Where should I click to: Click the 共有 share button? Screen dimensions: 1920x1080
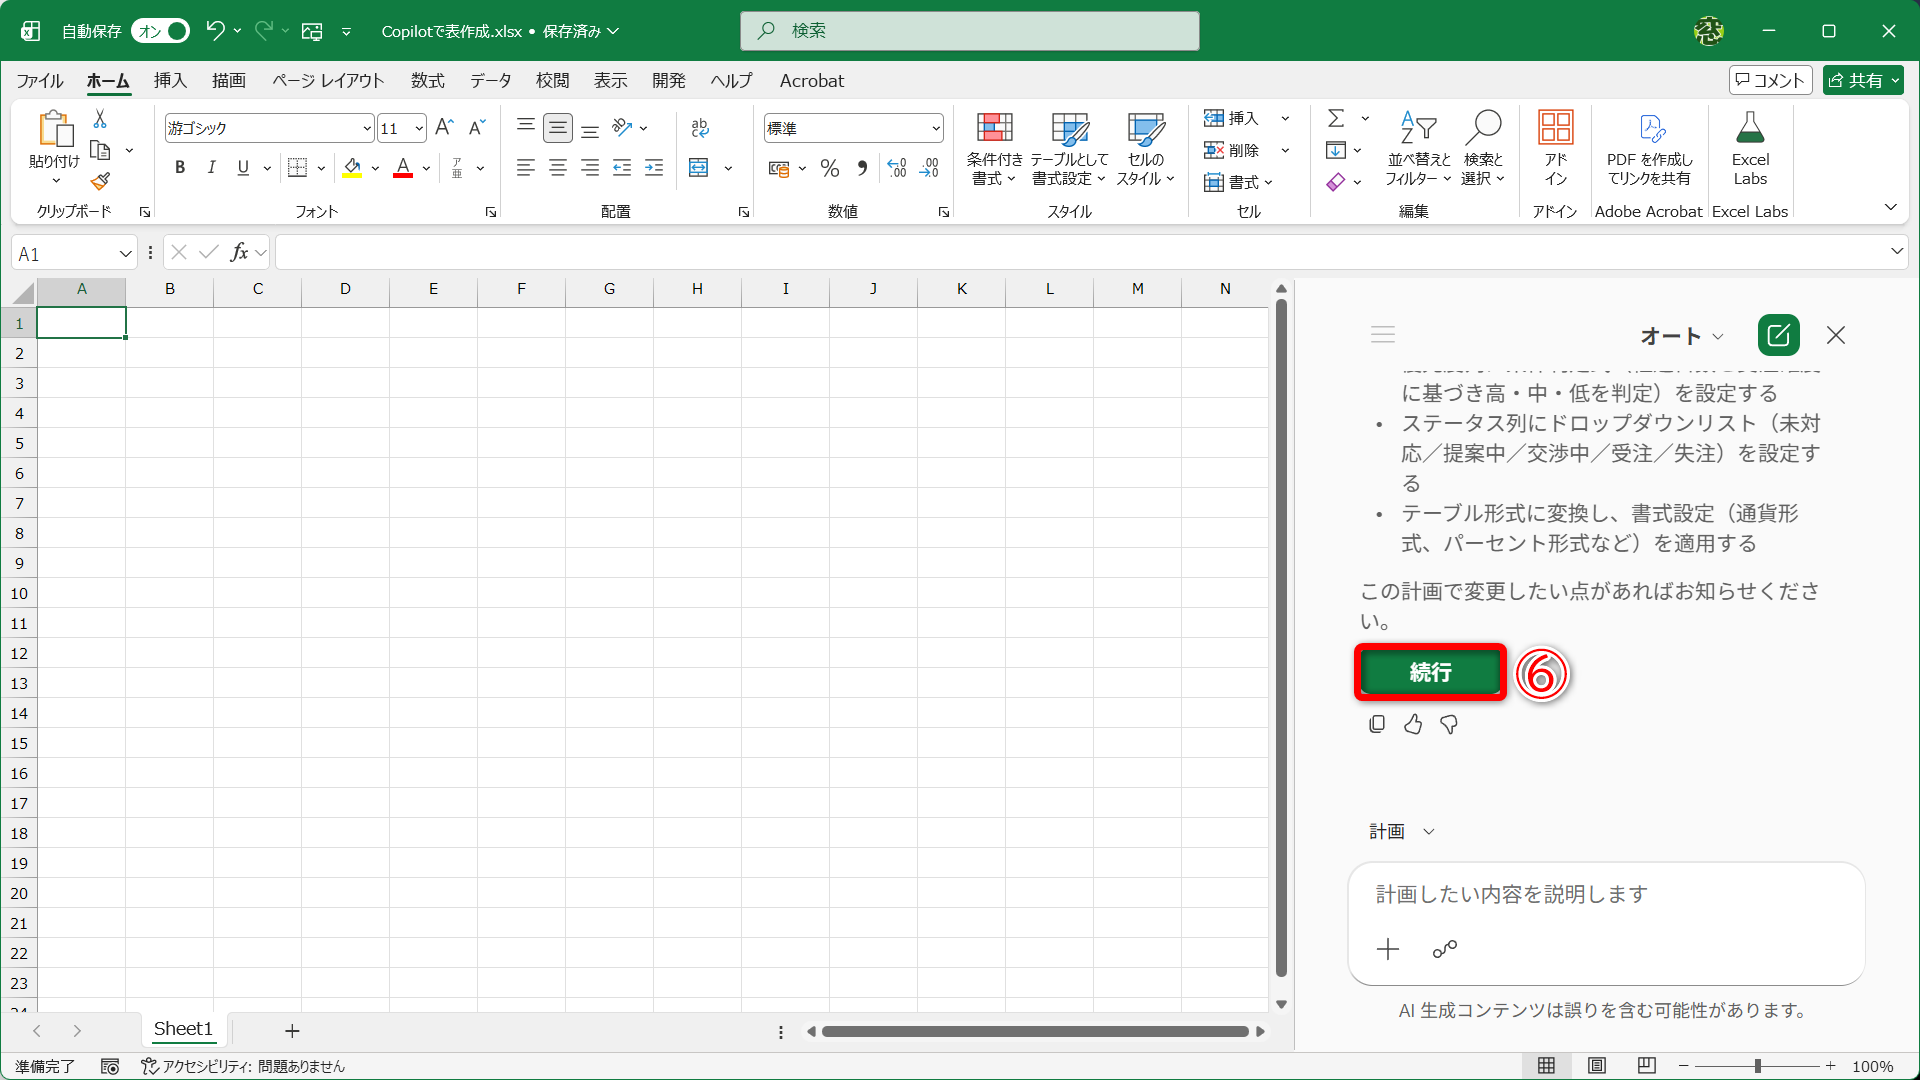click(x=1863, y=80)
